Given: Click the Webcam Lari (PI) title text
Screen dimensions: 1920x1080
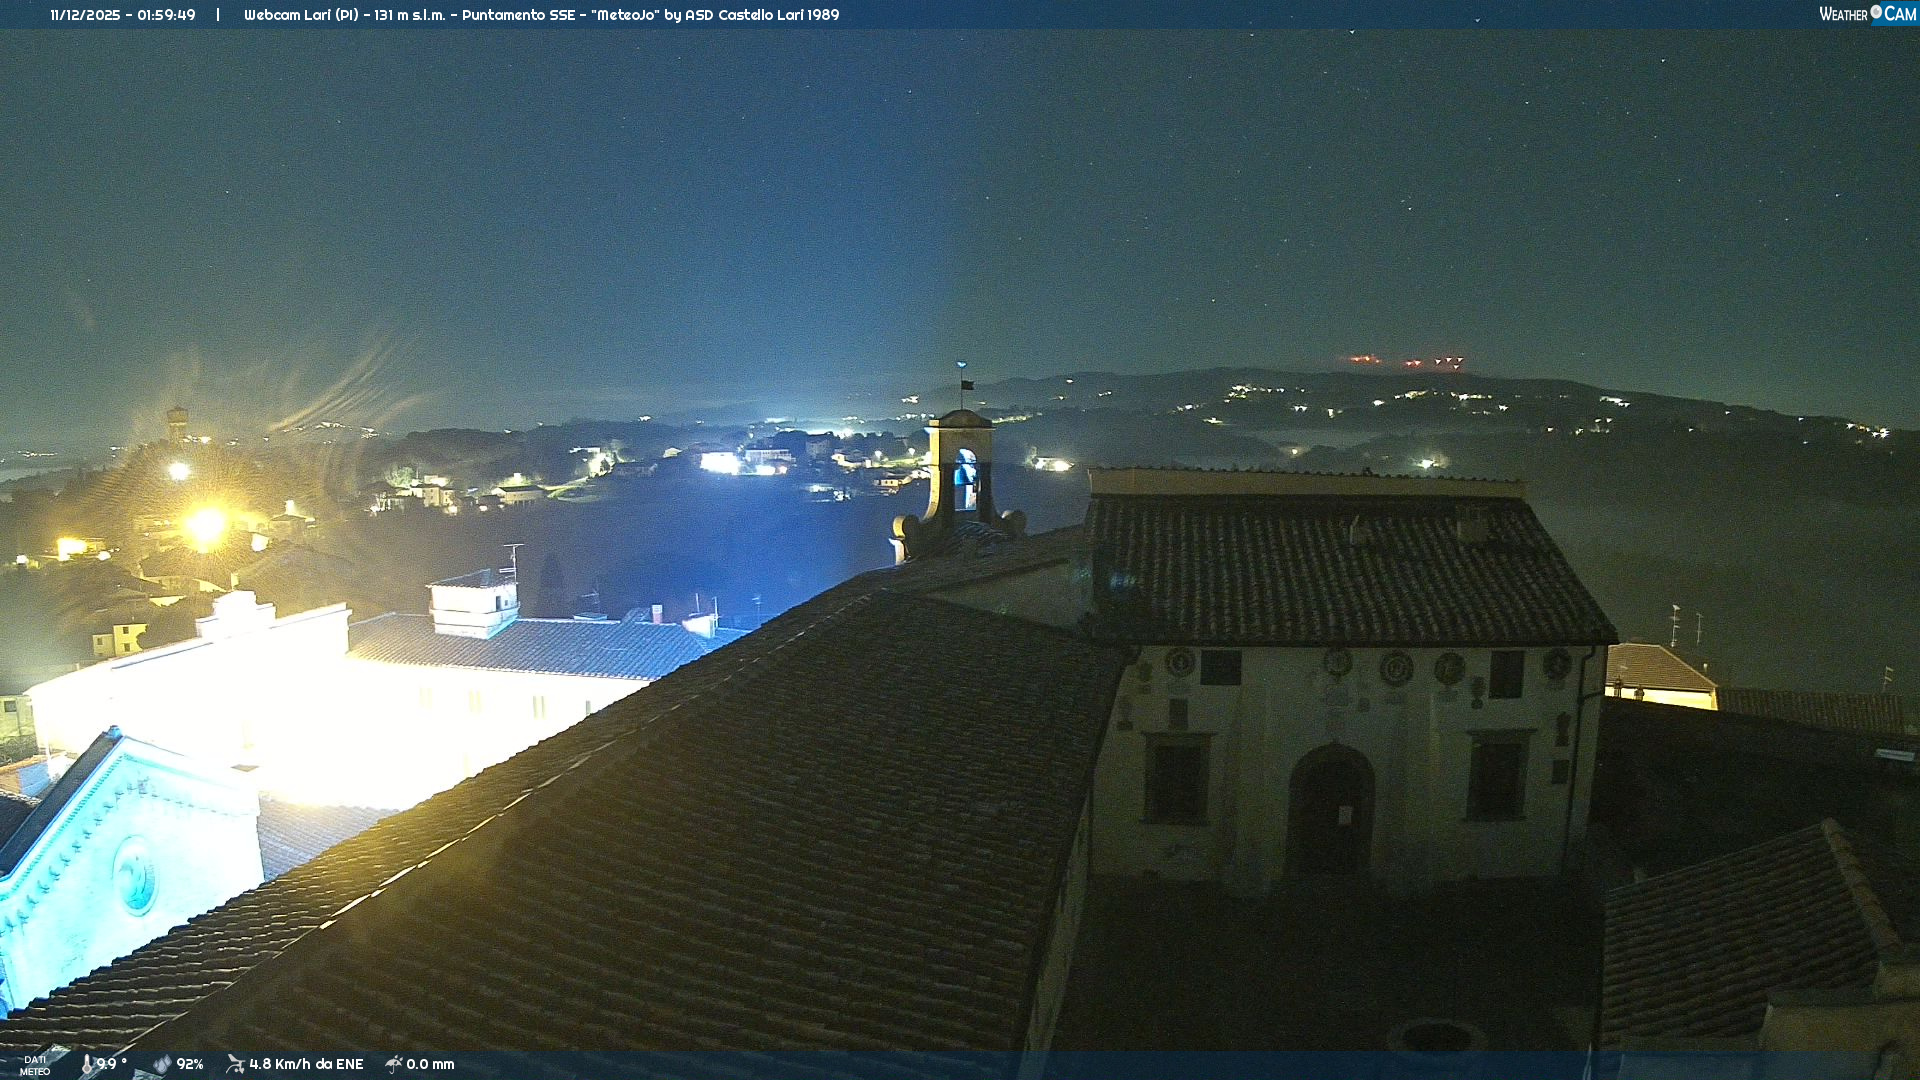Looking at the screenshot, I should coord(301,15).
